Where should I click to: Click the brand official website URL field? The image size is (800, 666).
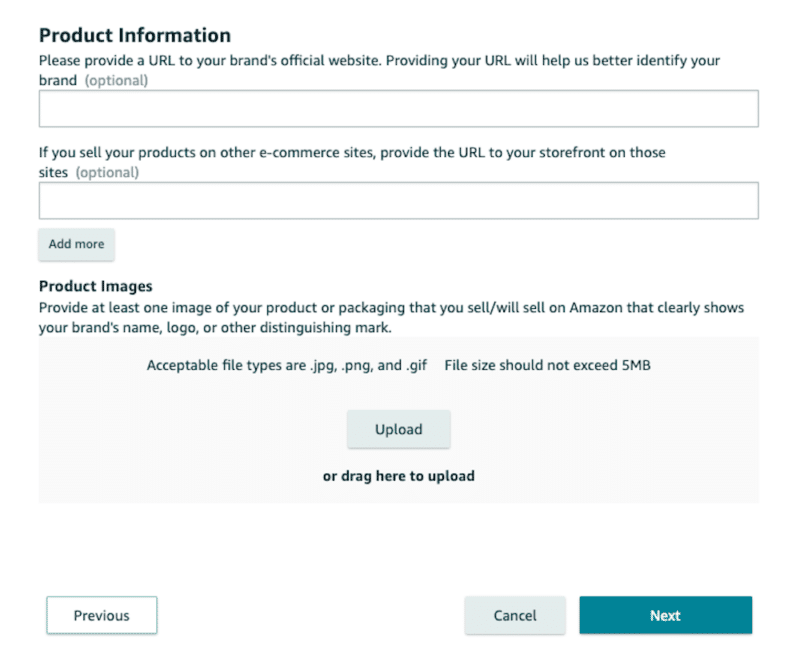tap(398, 108)
